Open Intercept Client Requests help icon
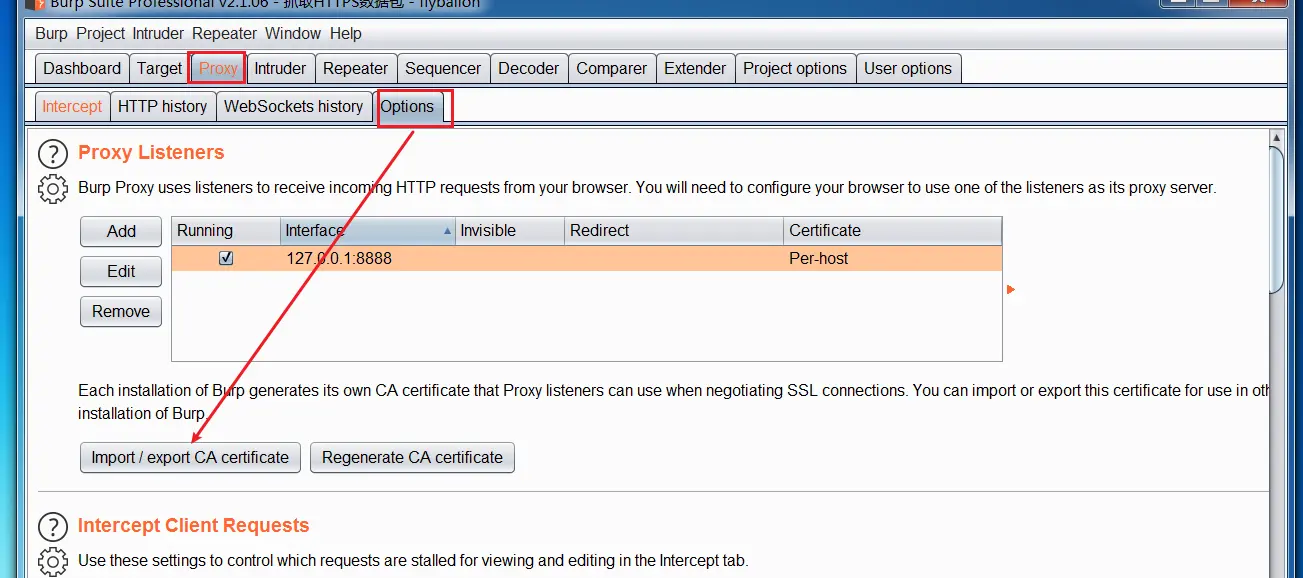 52,527
